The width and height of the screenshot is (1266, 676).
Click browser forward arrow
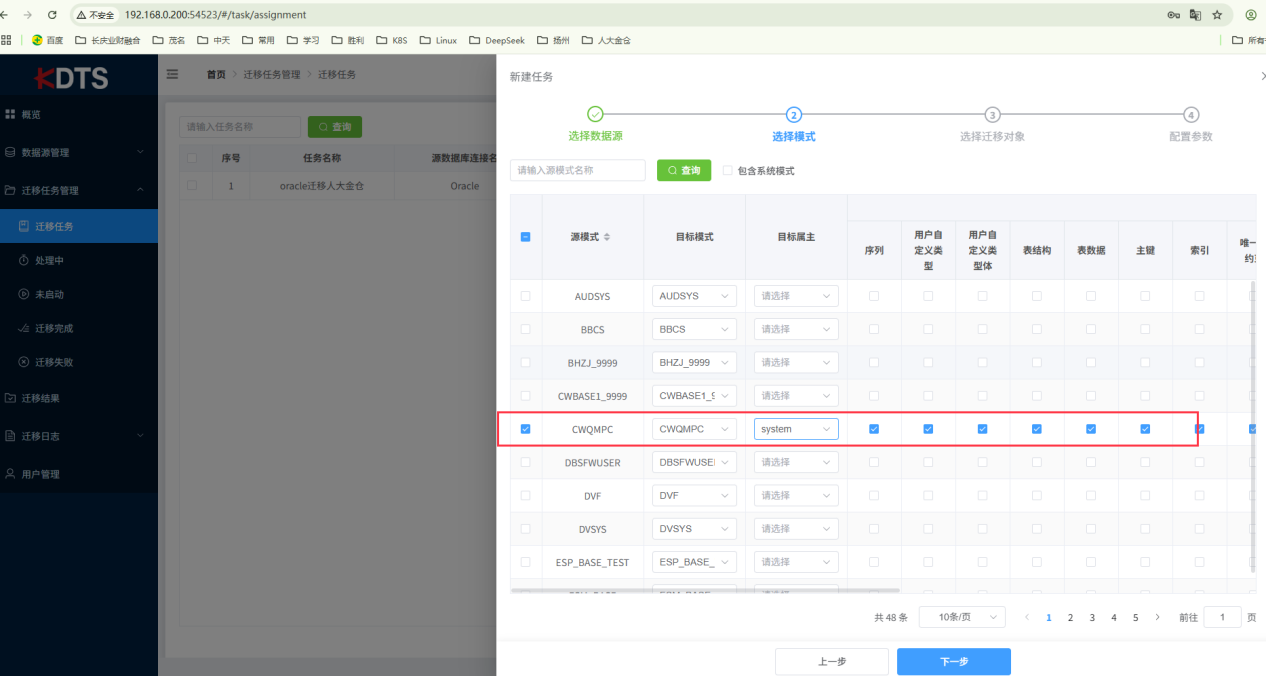pyautogui.click(x=26, y=15)
